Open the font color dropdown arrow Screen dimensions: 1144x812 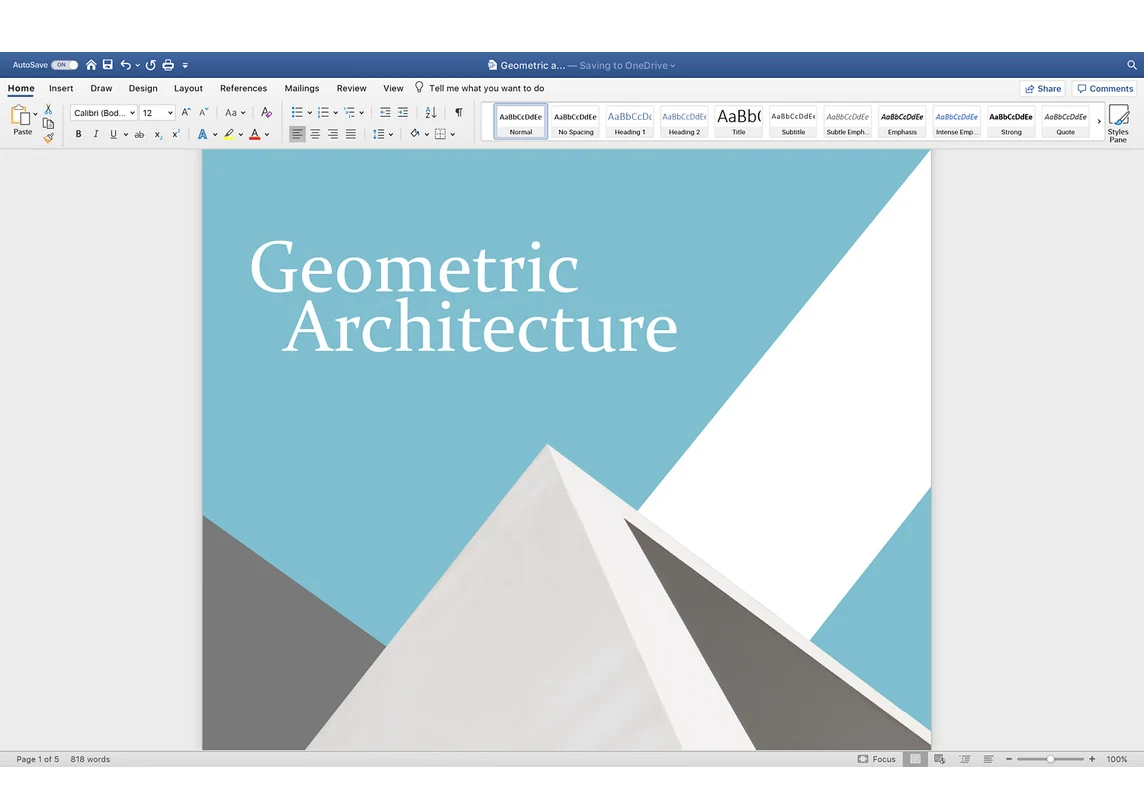tap(267, 135)
